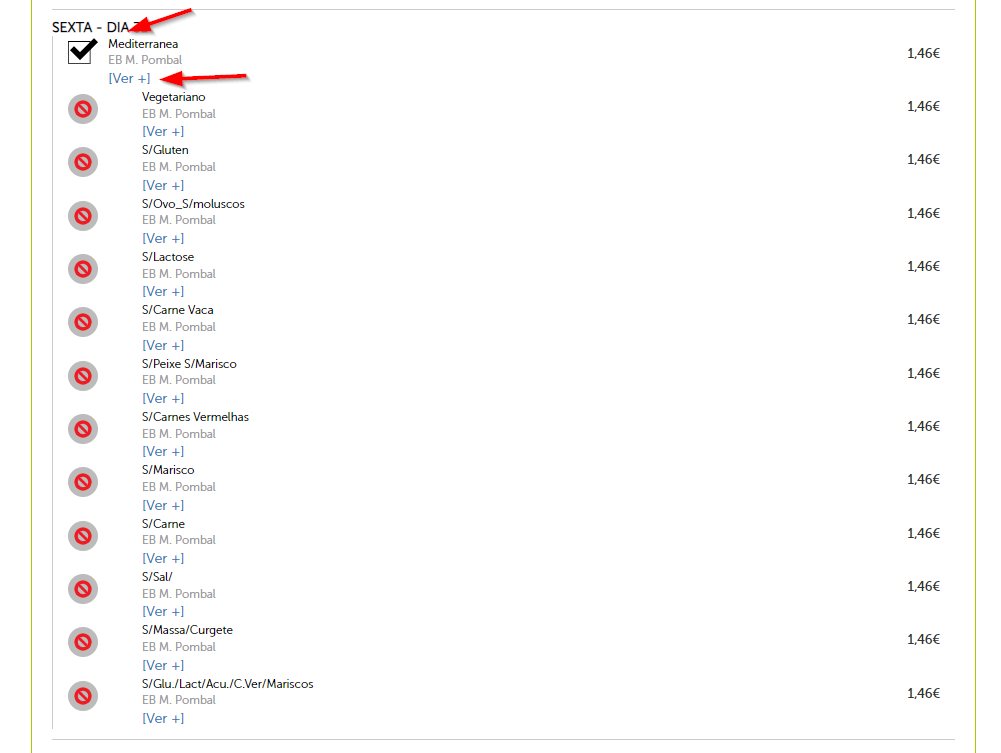Click the prohibited icon for S/Peixe S/Marisco

[x=83, y=376]
